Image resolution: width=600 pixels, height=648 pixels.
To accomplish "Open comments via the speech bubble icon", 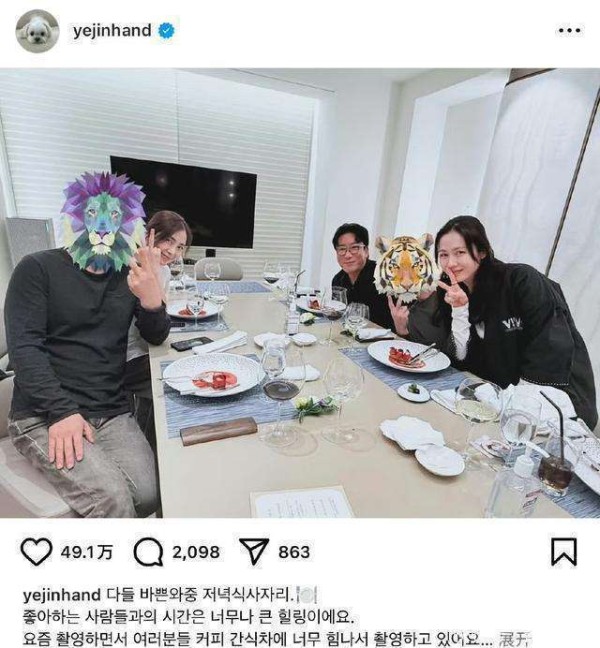I will (148, 552).
